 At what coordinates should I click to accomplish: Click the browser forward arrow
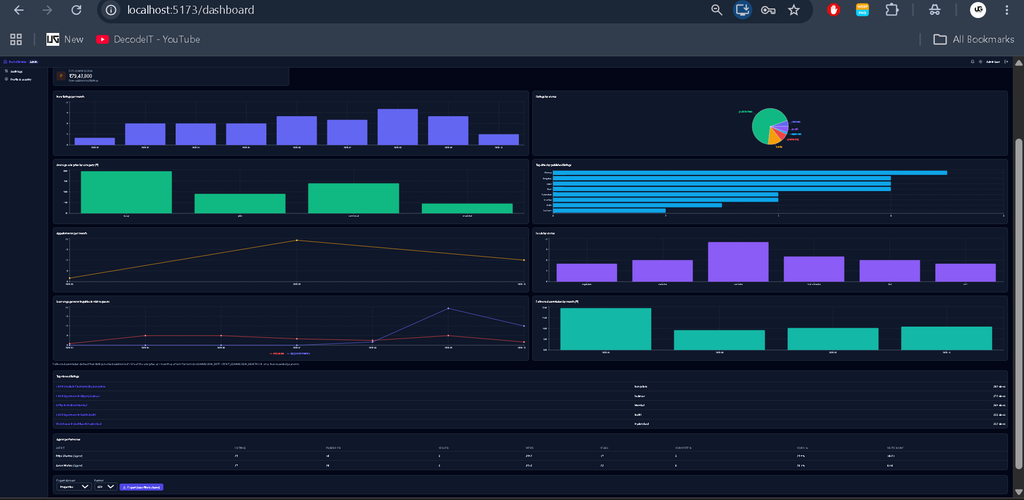47,10
